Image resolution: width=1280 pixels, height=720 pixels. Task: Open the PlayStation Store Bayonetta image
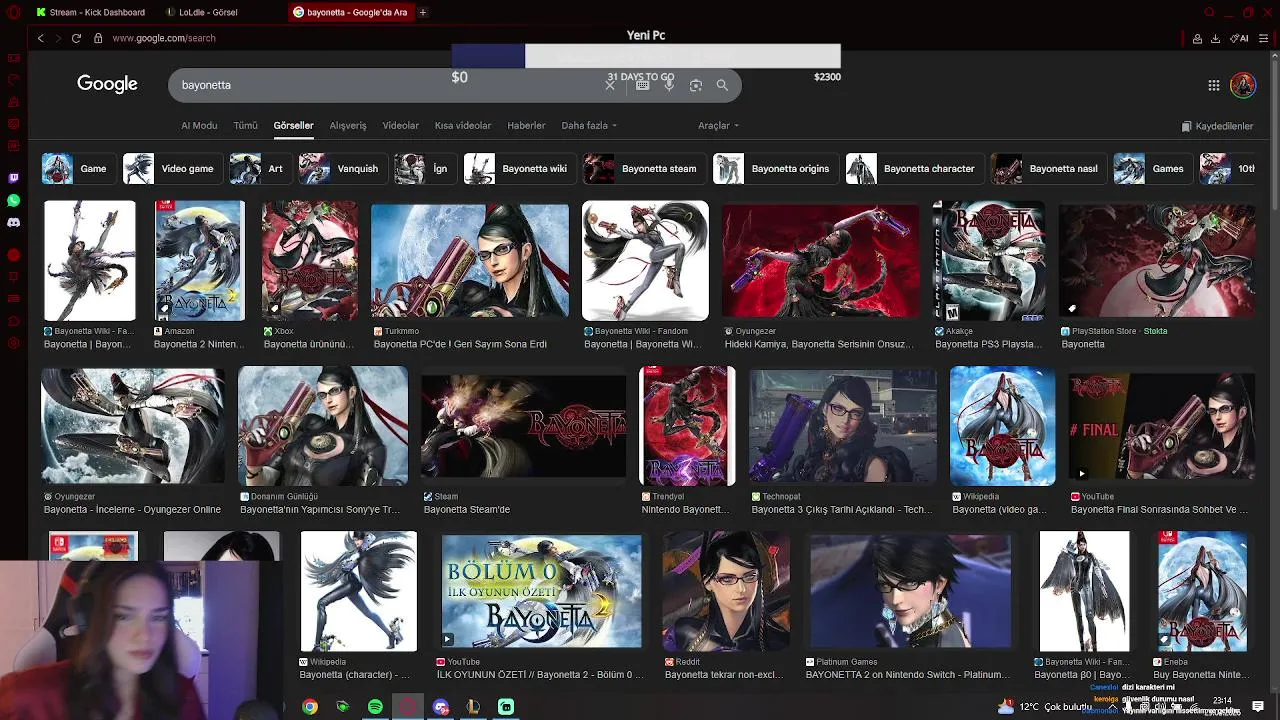[1157, 261]
